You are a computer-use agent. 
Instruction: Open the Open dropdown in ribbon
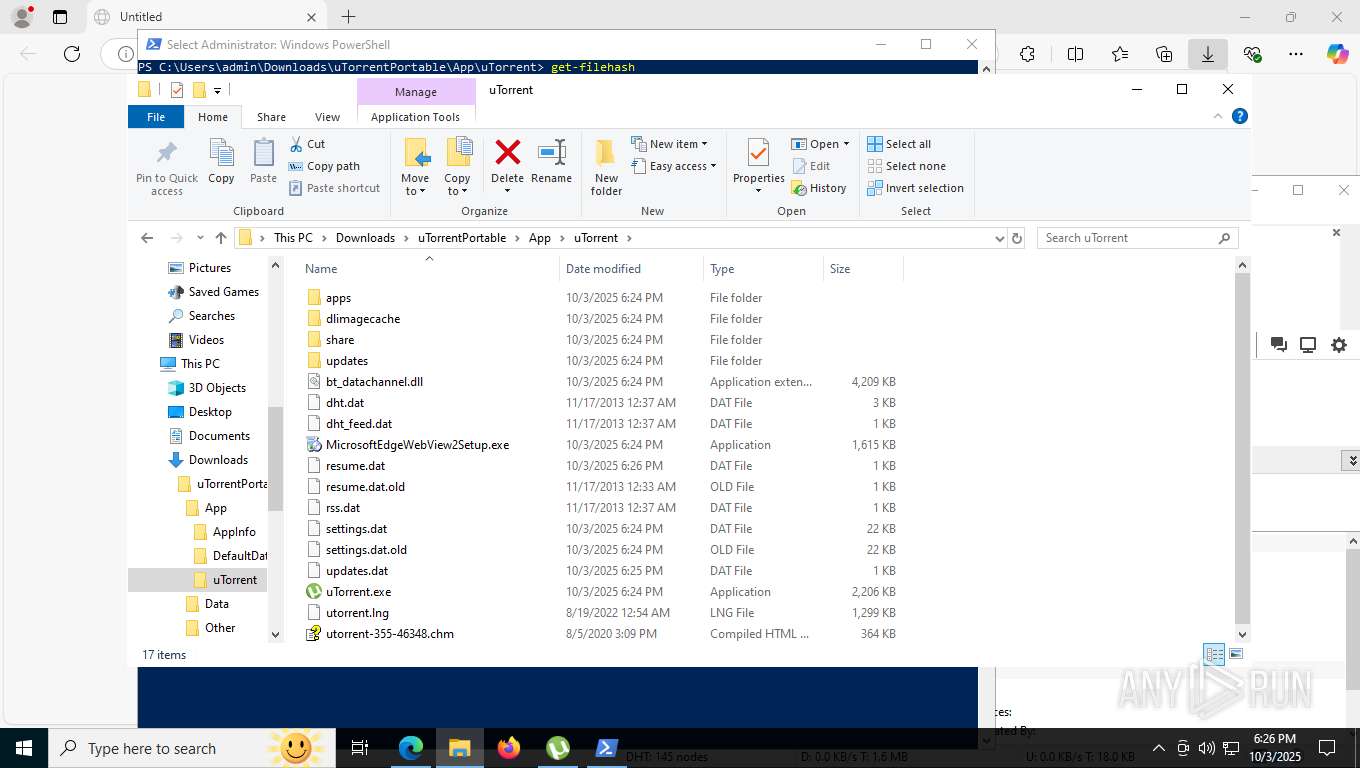point(820,144)
